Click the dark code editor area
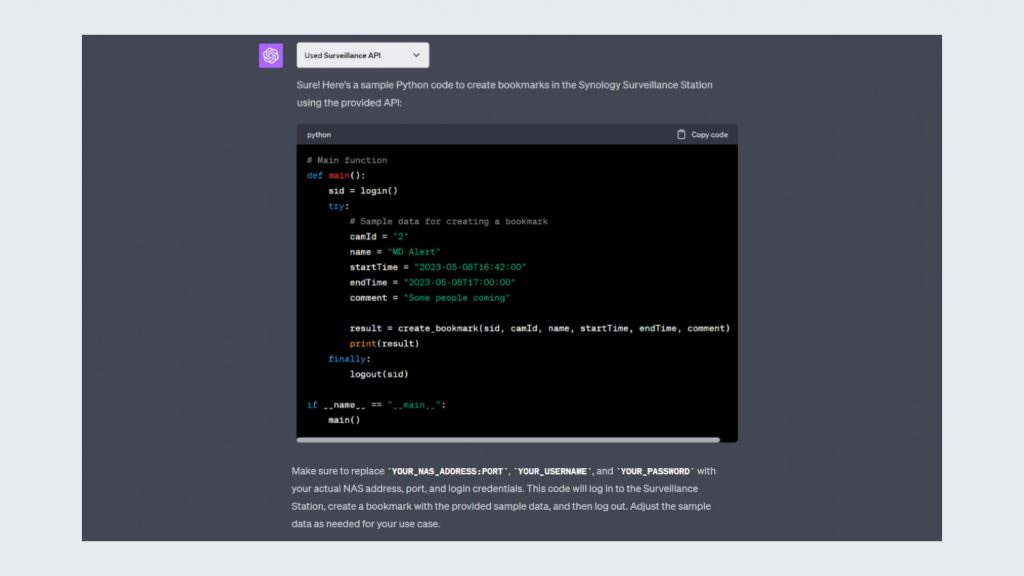 pos(516,290)
